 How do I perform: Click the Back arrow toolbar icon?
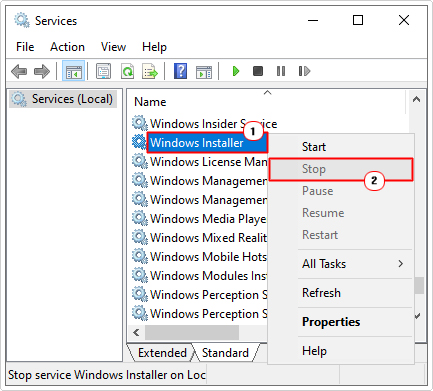(x=19, y=71)
